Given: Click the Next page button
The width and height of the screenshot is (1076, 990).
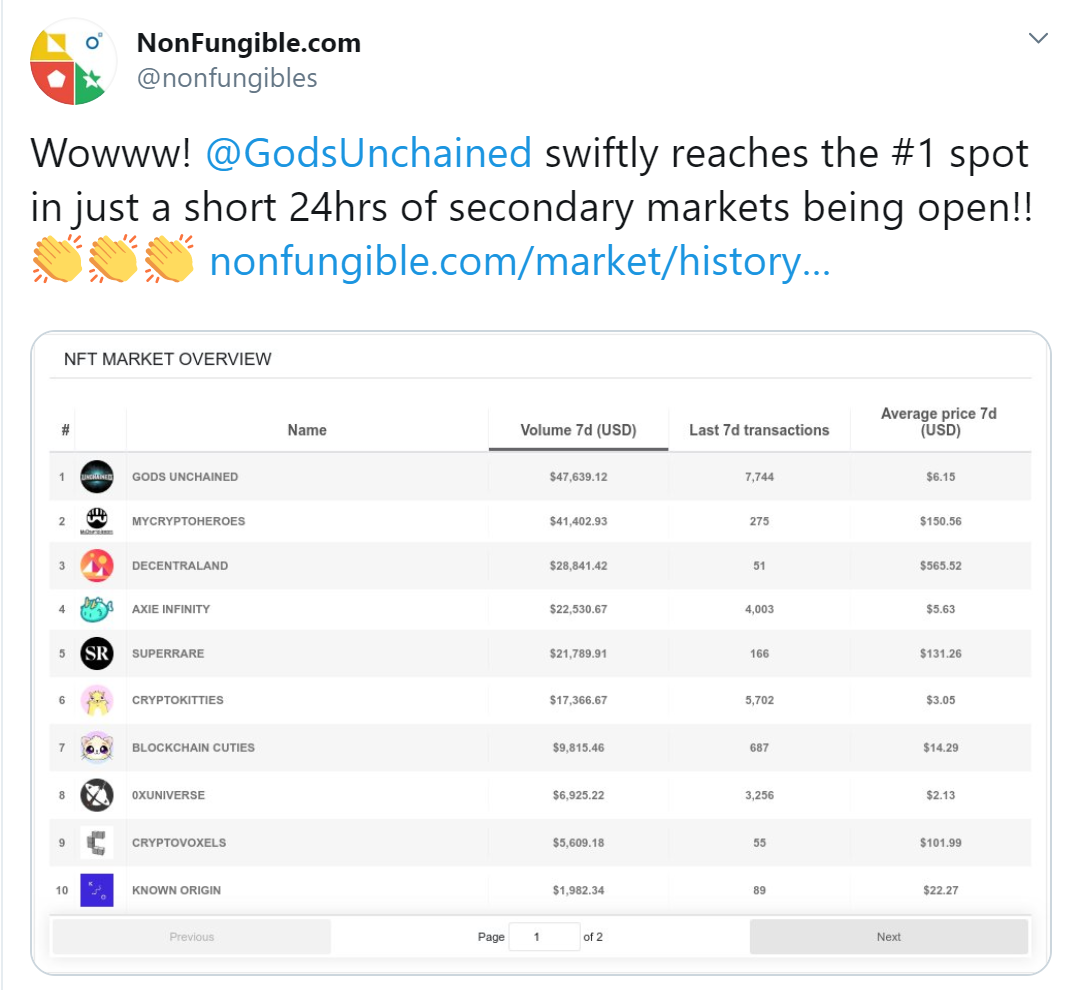Looking at the screenshot, I should (889, 936).
